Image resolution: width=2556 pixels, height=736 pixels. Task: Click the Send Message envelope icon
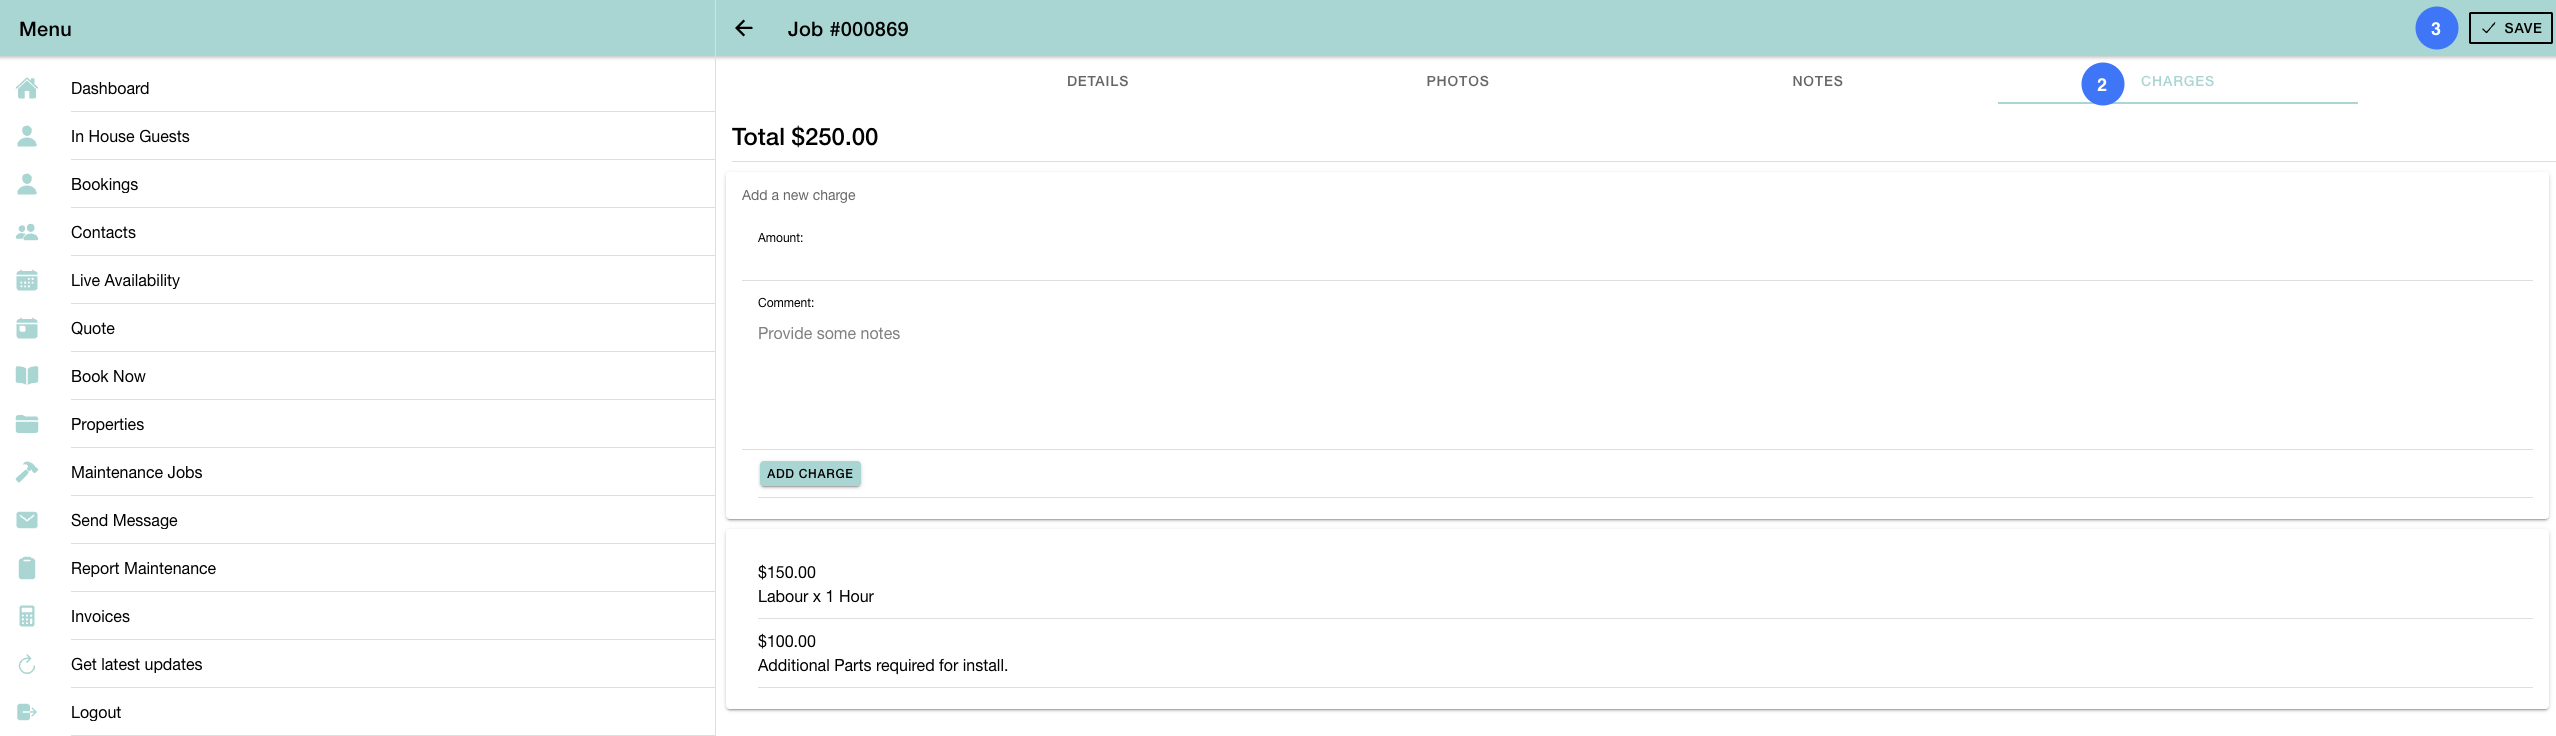click(x=27, y=520)
